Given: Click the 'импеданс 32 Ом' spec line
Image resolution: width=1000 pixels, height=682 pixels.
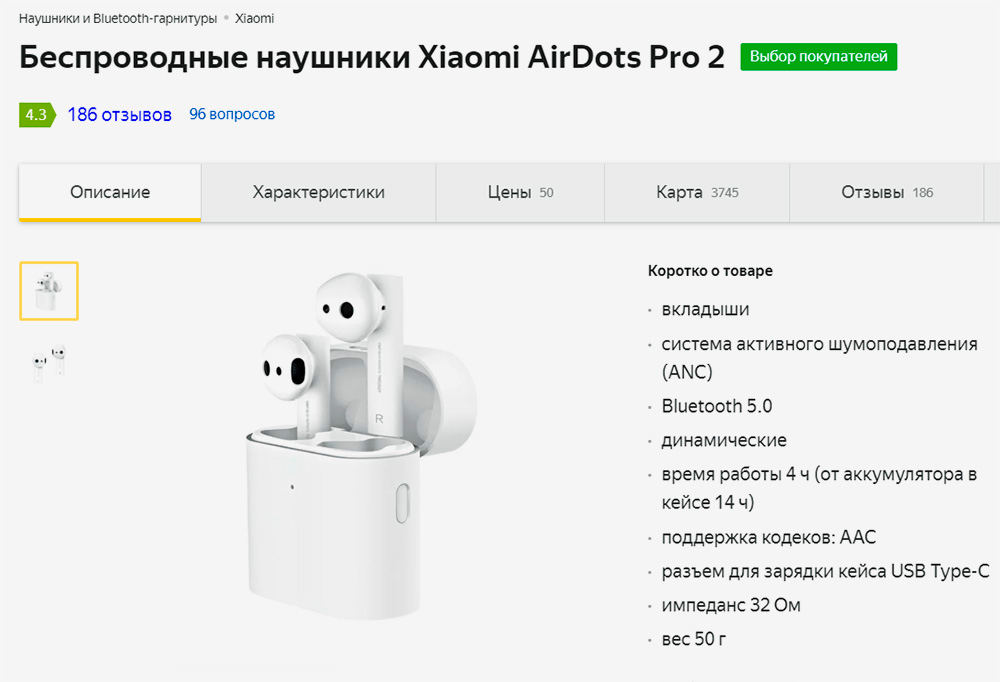Looking at the screenshot, I should (x=730, y=605).
